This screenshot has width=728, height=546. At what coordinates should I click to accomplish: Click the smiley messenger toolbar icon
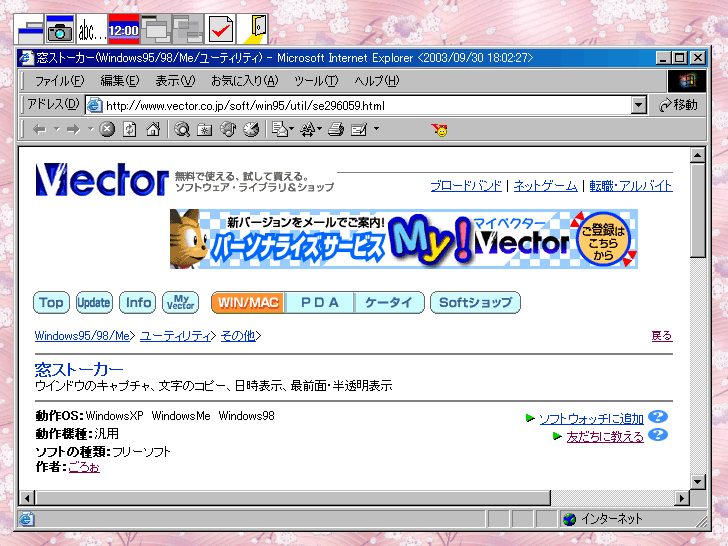point(439,130)
